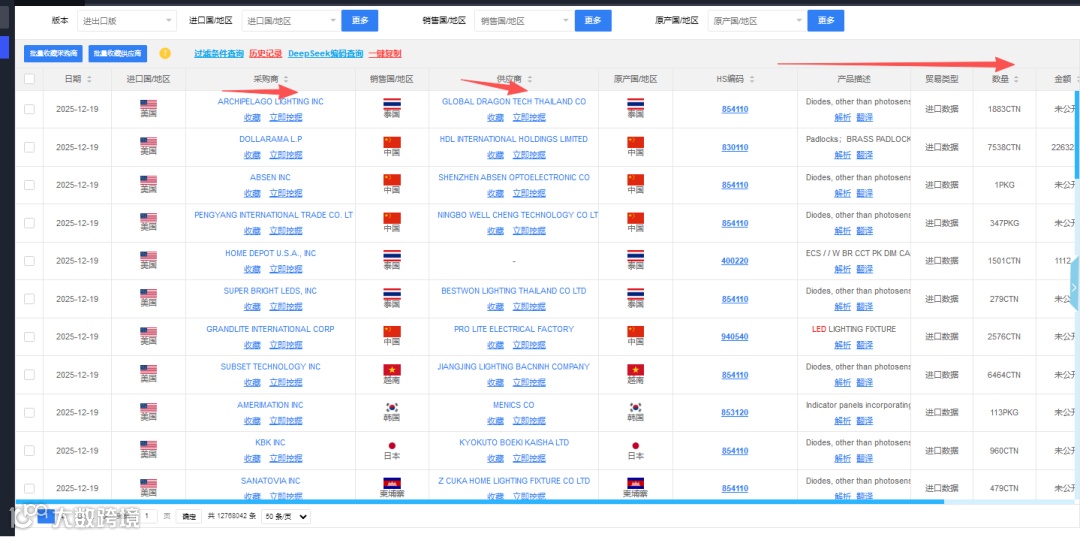
Task: Open supplier PRO LITE ELECTRICAL FACTORY
Action: click(x=514, y=329)
